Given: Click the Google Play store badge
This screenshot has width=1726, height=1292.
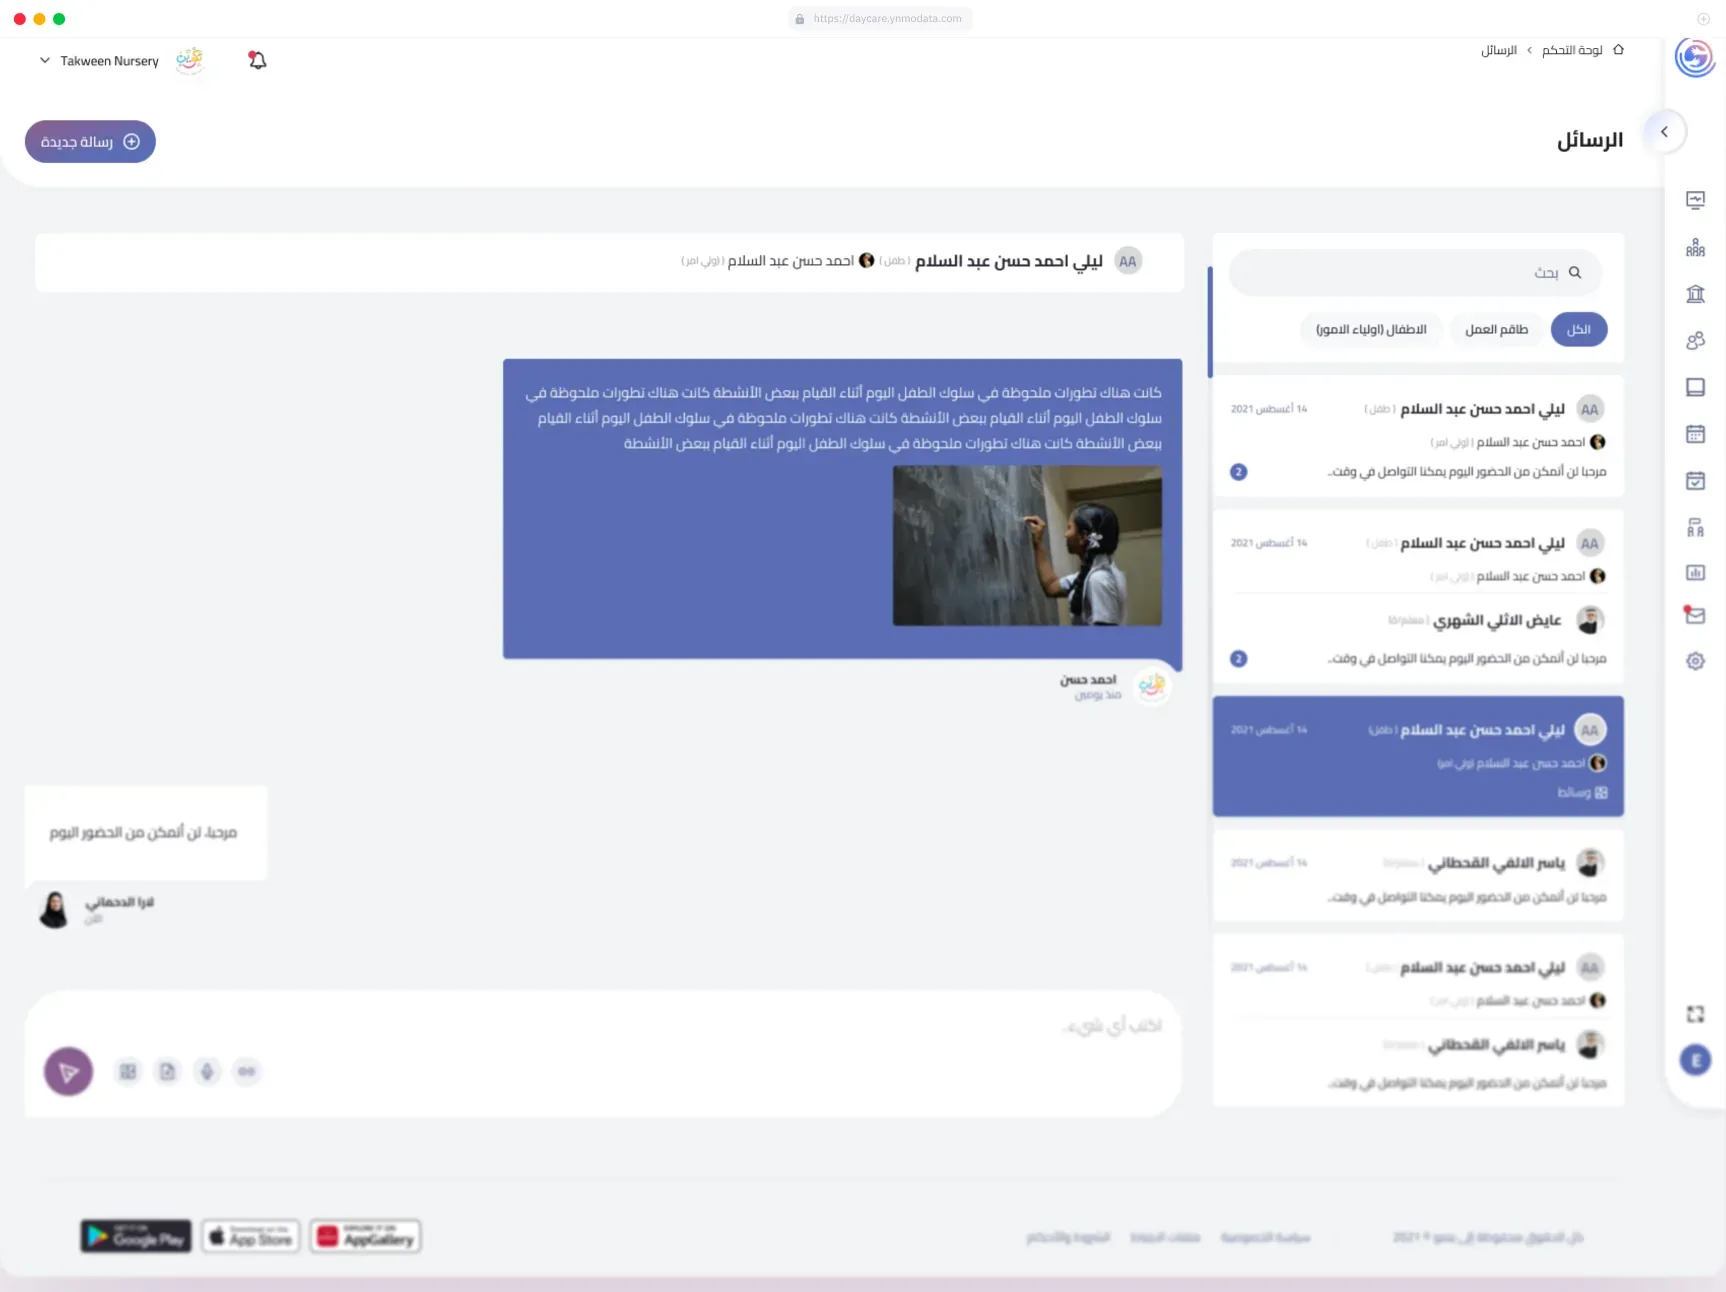Looking at the screenshot, I should point(136,1237).
